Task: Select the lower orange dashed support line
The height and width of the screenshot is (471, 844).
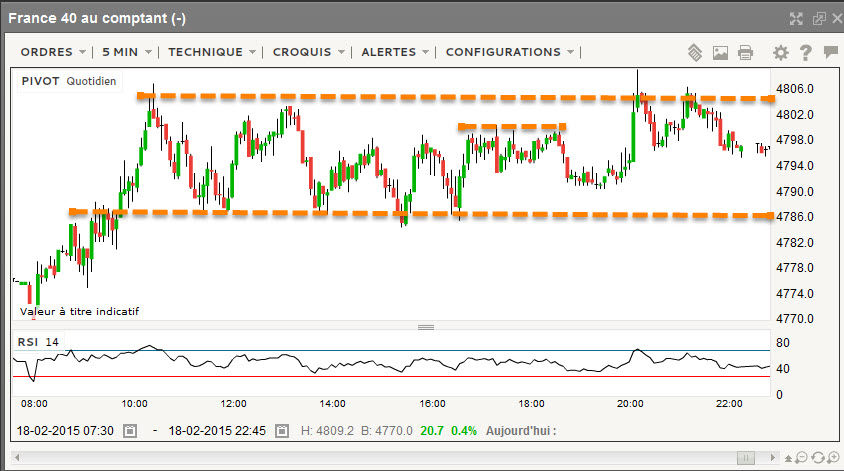Action: coord(421,214)
